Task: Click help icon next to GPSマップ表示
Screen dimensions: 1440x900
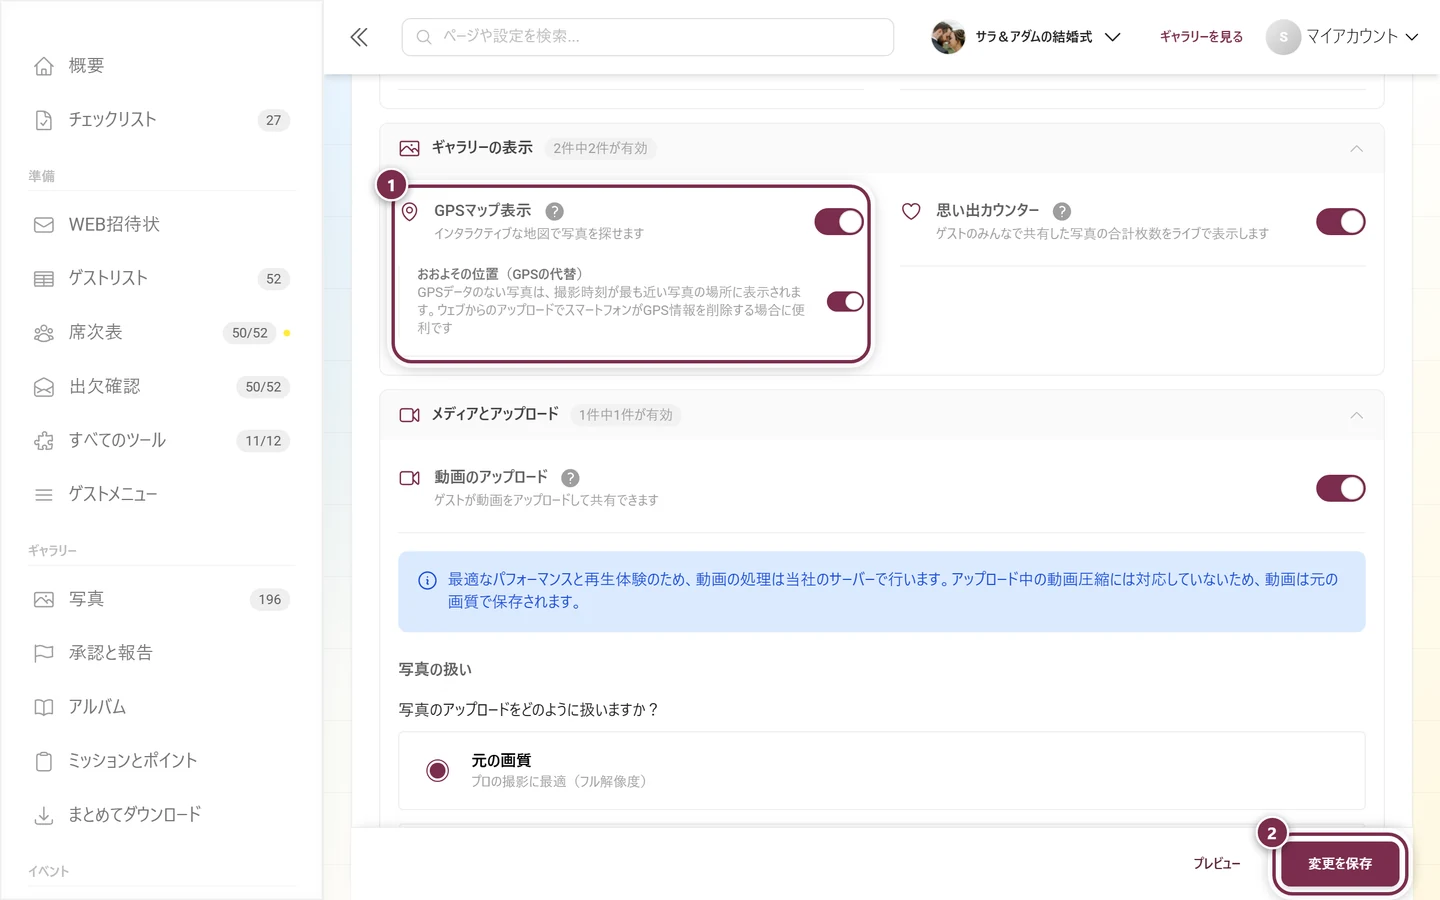Action: click(555, 212)
